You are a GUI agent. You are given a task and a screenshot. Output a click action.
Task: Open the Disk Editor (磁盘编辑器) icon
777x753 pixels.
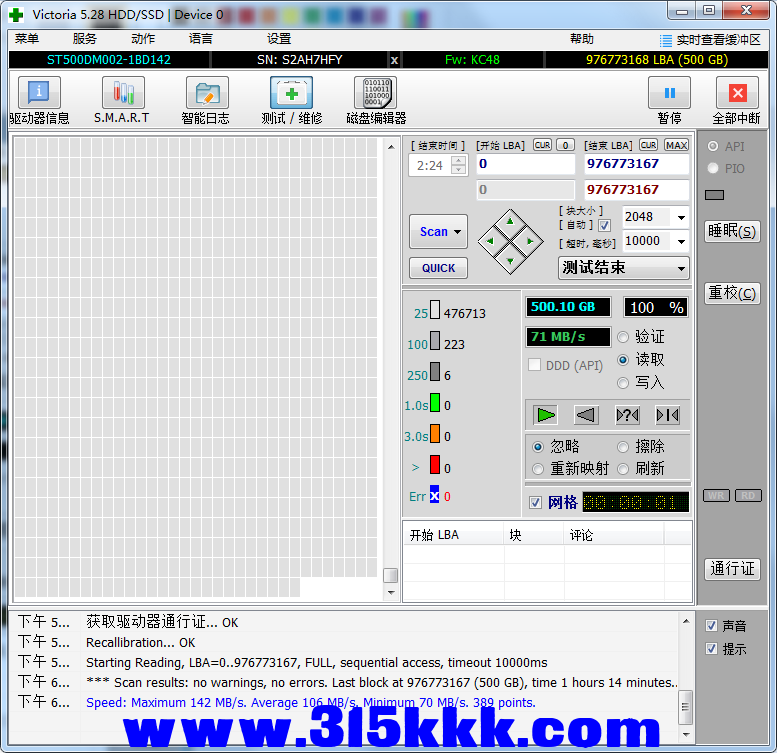tap(376, 93)
